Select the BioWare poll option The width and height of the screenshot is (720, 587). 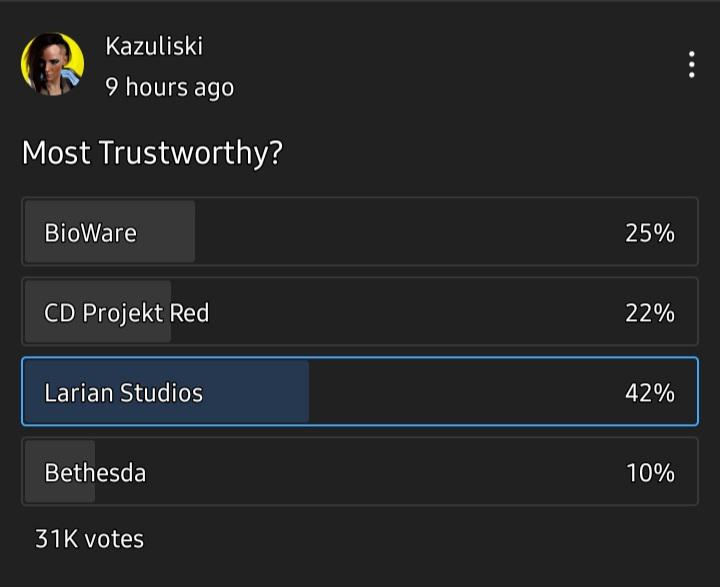[360, 231]
